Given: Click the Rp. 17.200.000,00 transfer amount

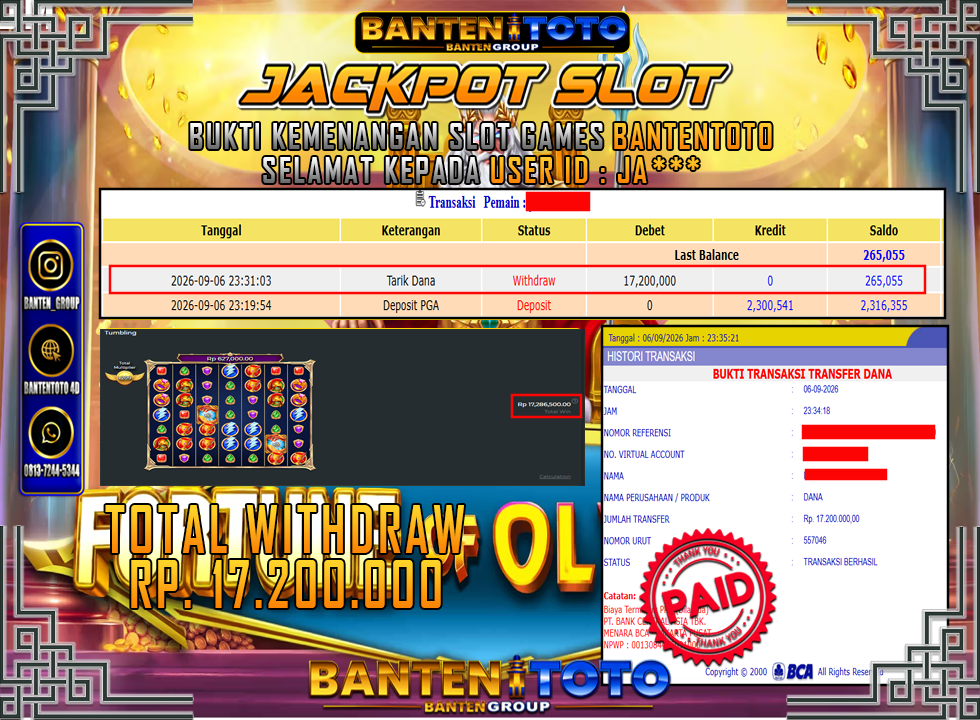Looking at the screenshot, I should tap(831, 519).
